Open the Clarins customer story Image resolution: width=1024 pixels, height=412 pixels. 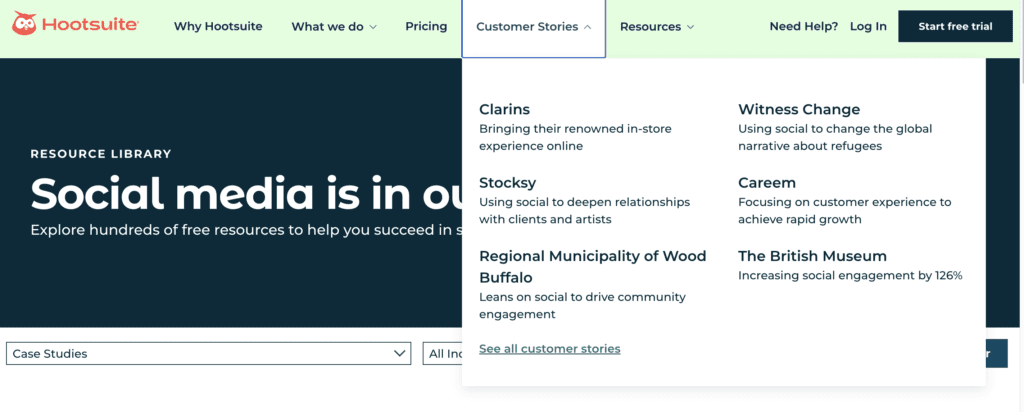point(504,109)
